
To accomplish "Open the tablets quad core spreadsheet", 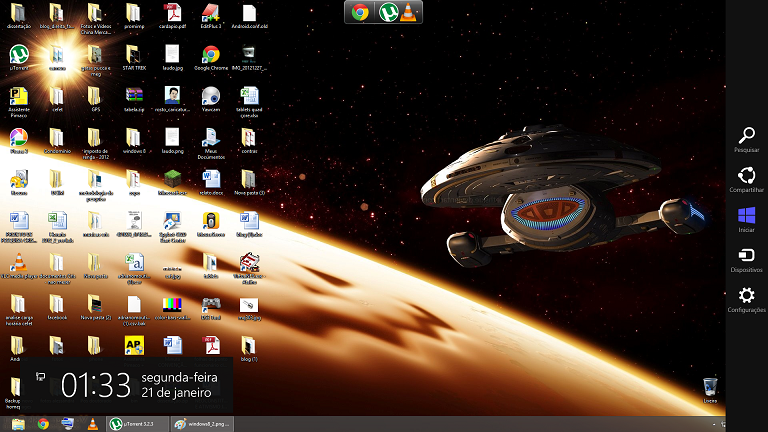I will (x=249, y=102).
